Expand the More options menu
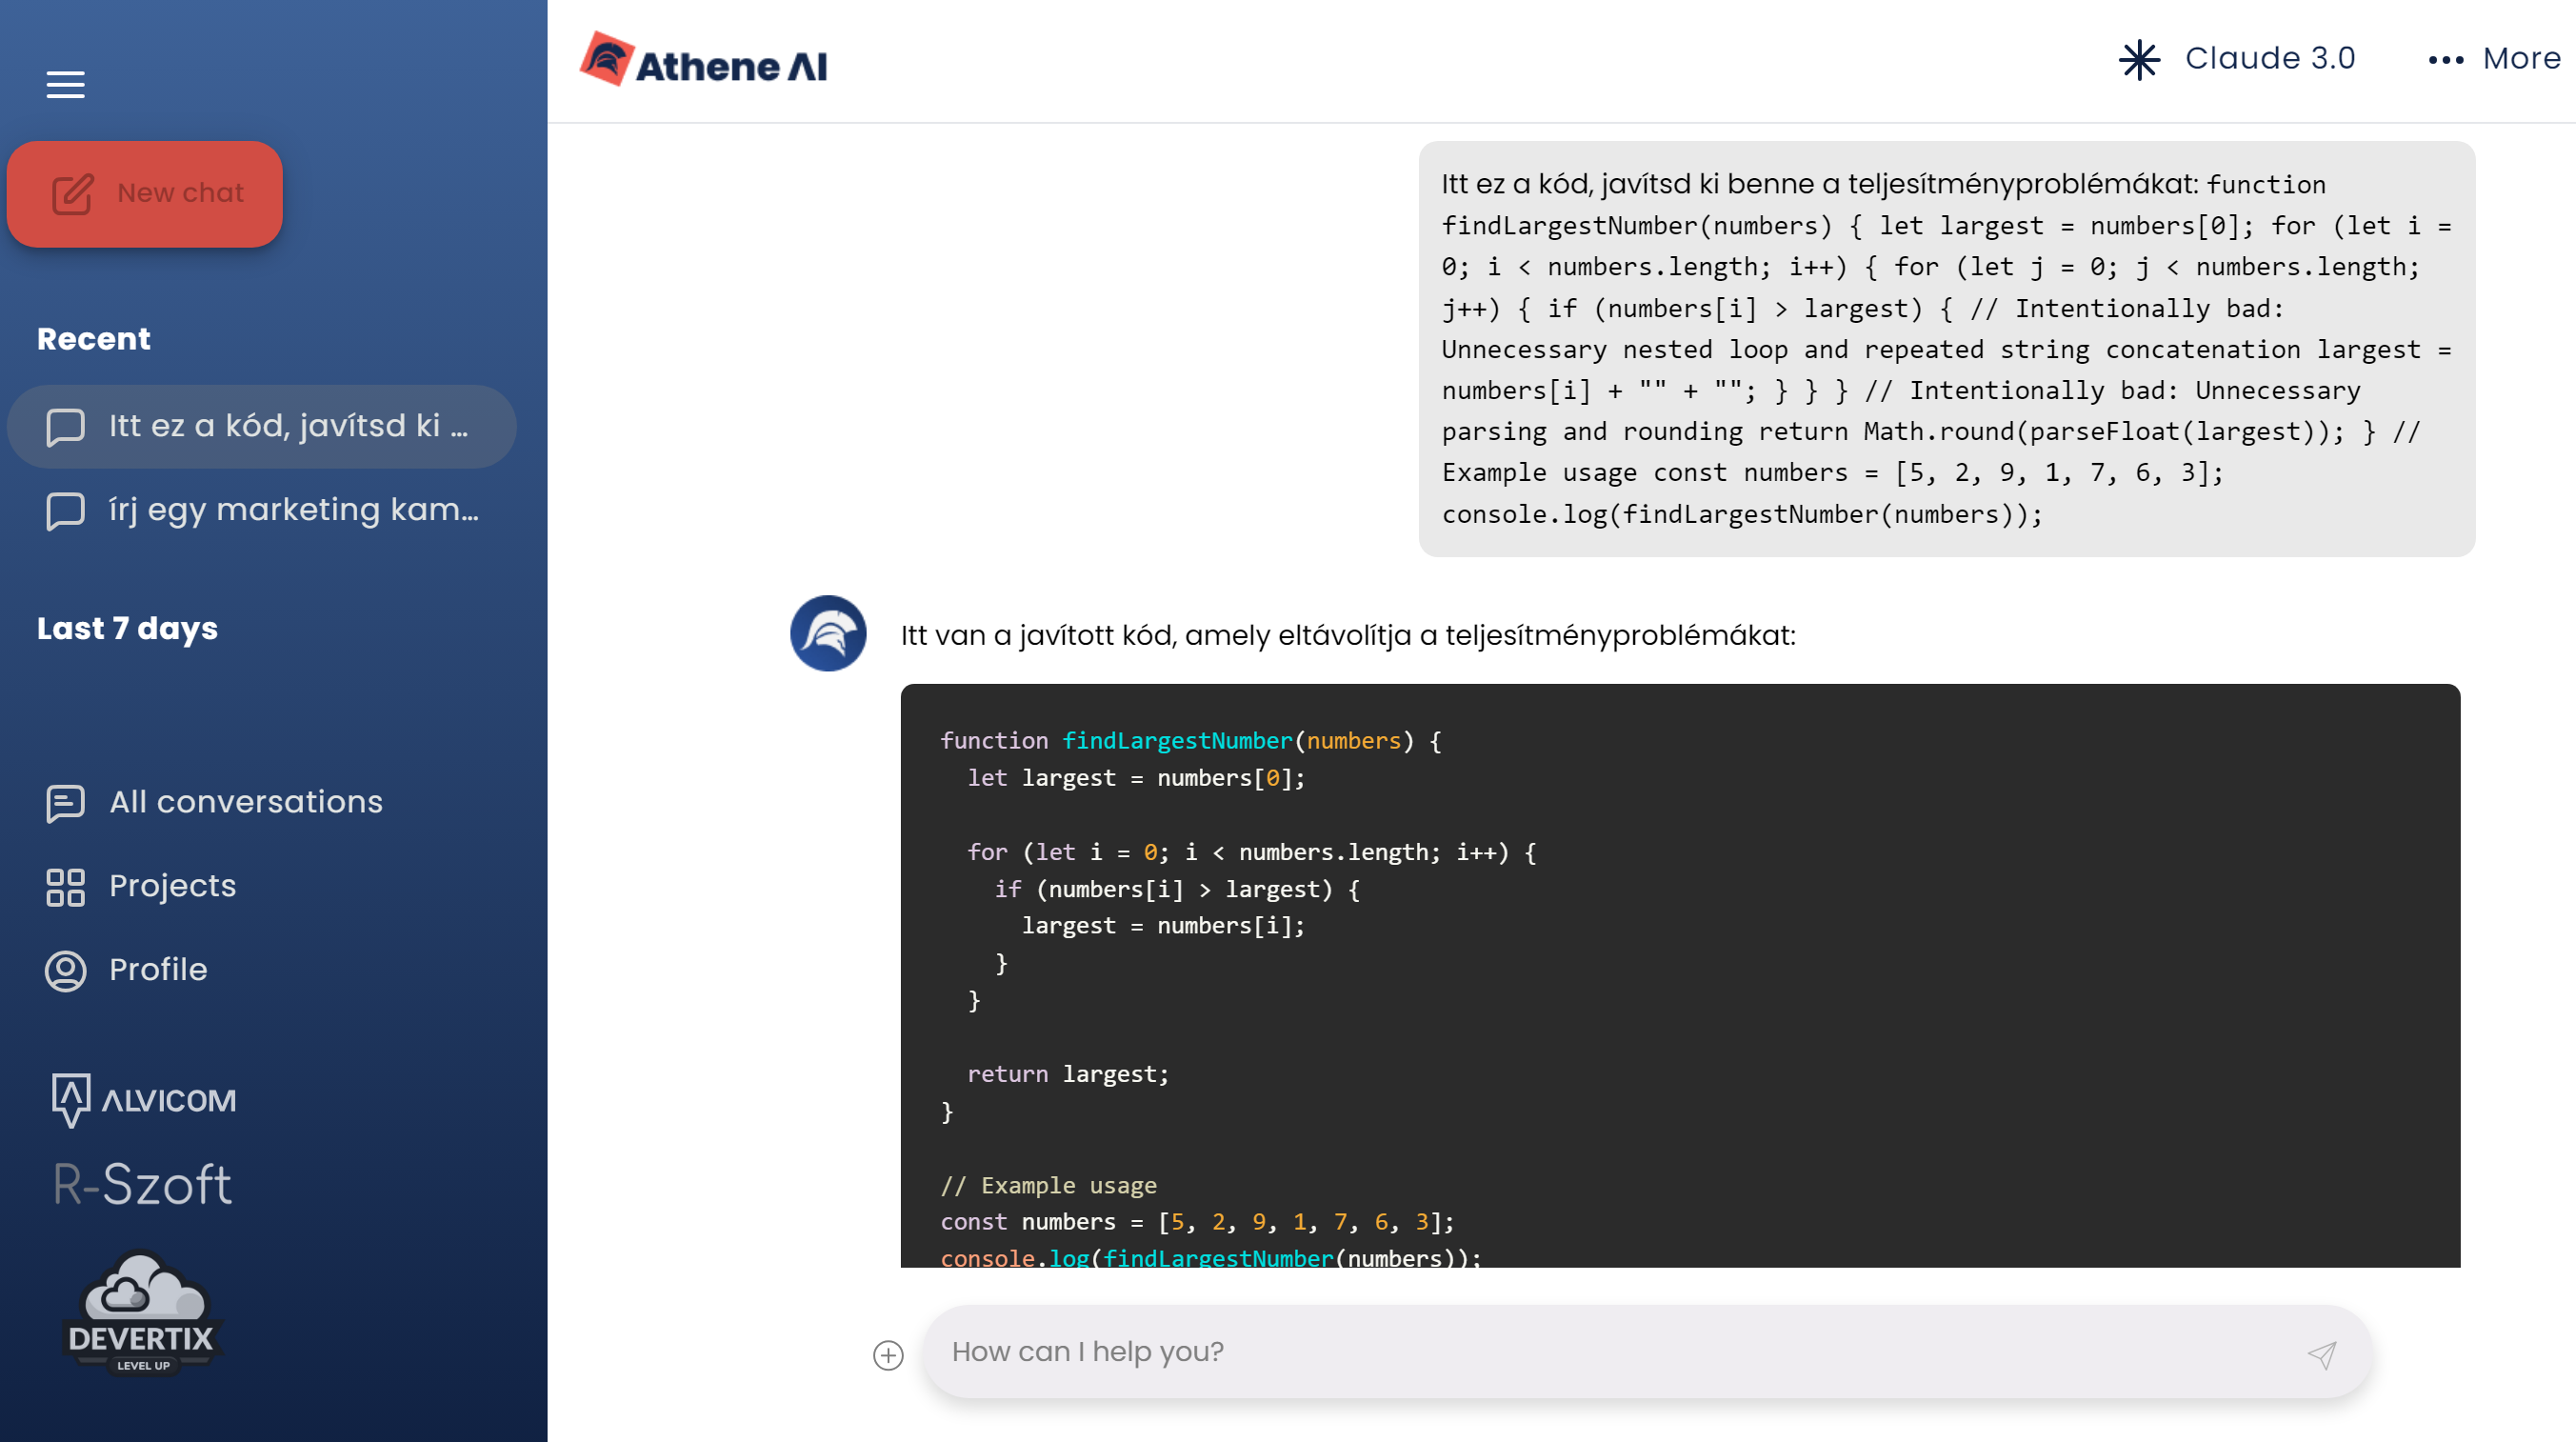 [2486, 60]
